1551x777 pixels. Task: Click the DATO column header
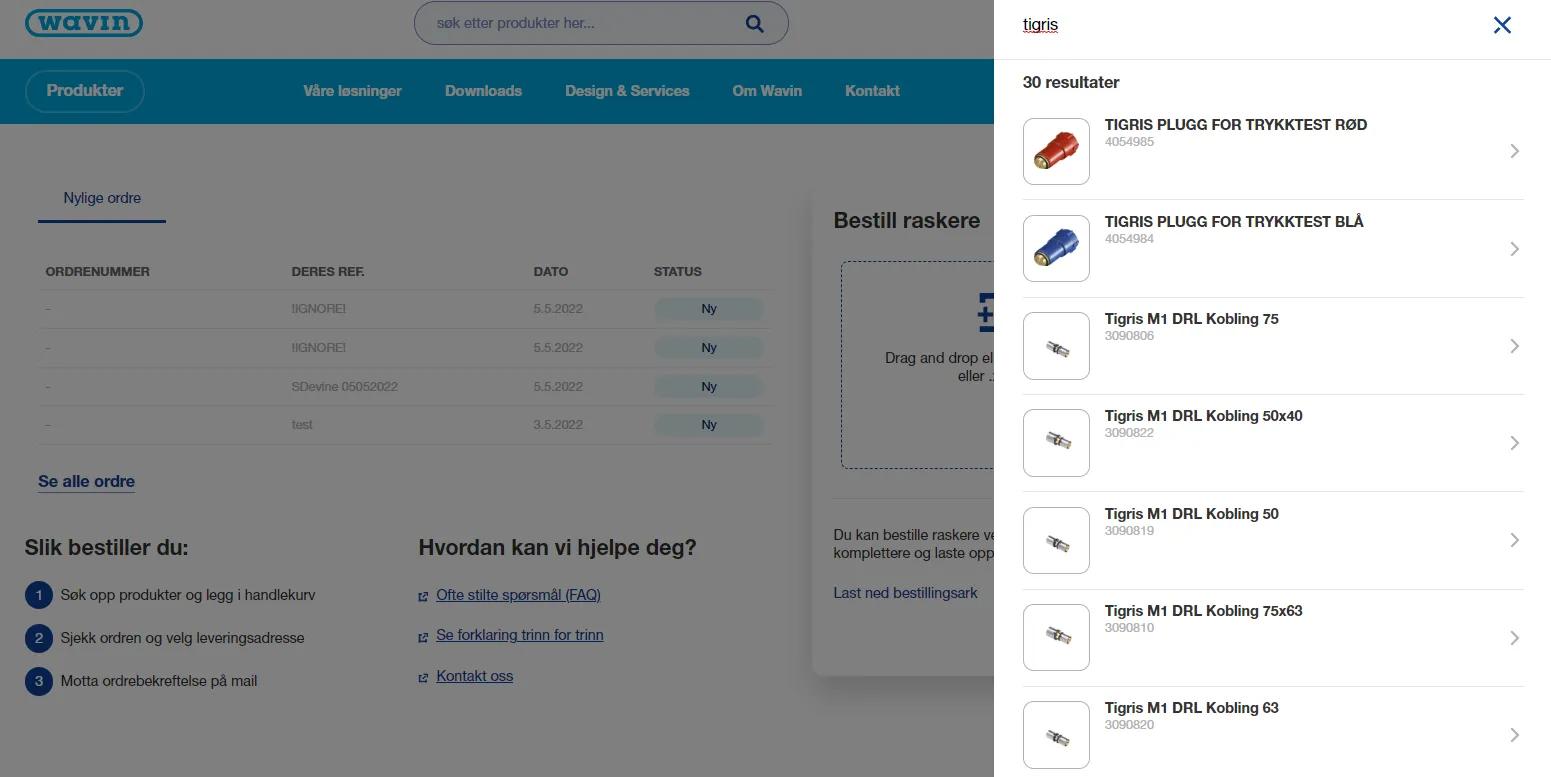tap(551, 272)
